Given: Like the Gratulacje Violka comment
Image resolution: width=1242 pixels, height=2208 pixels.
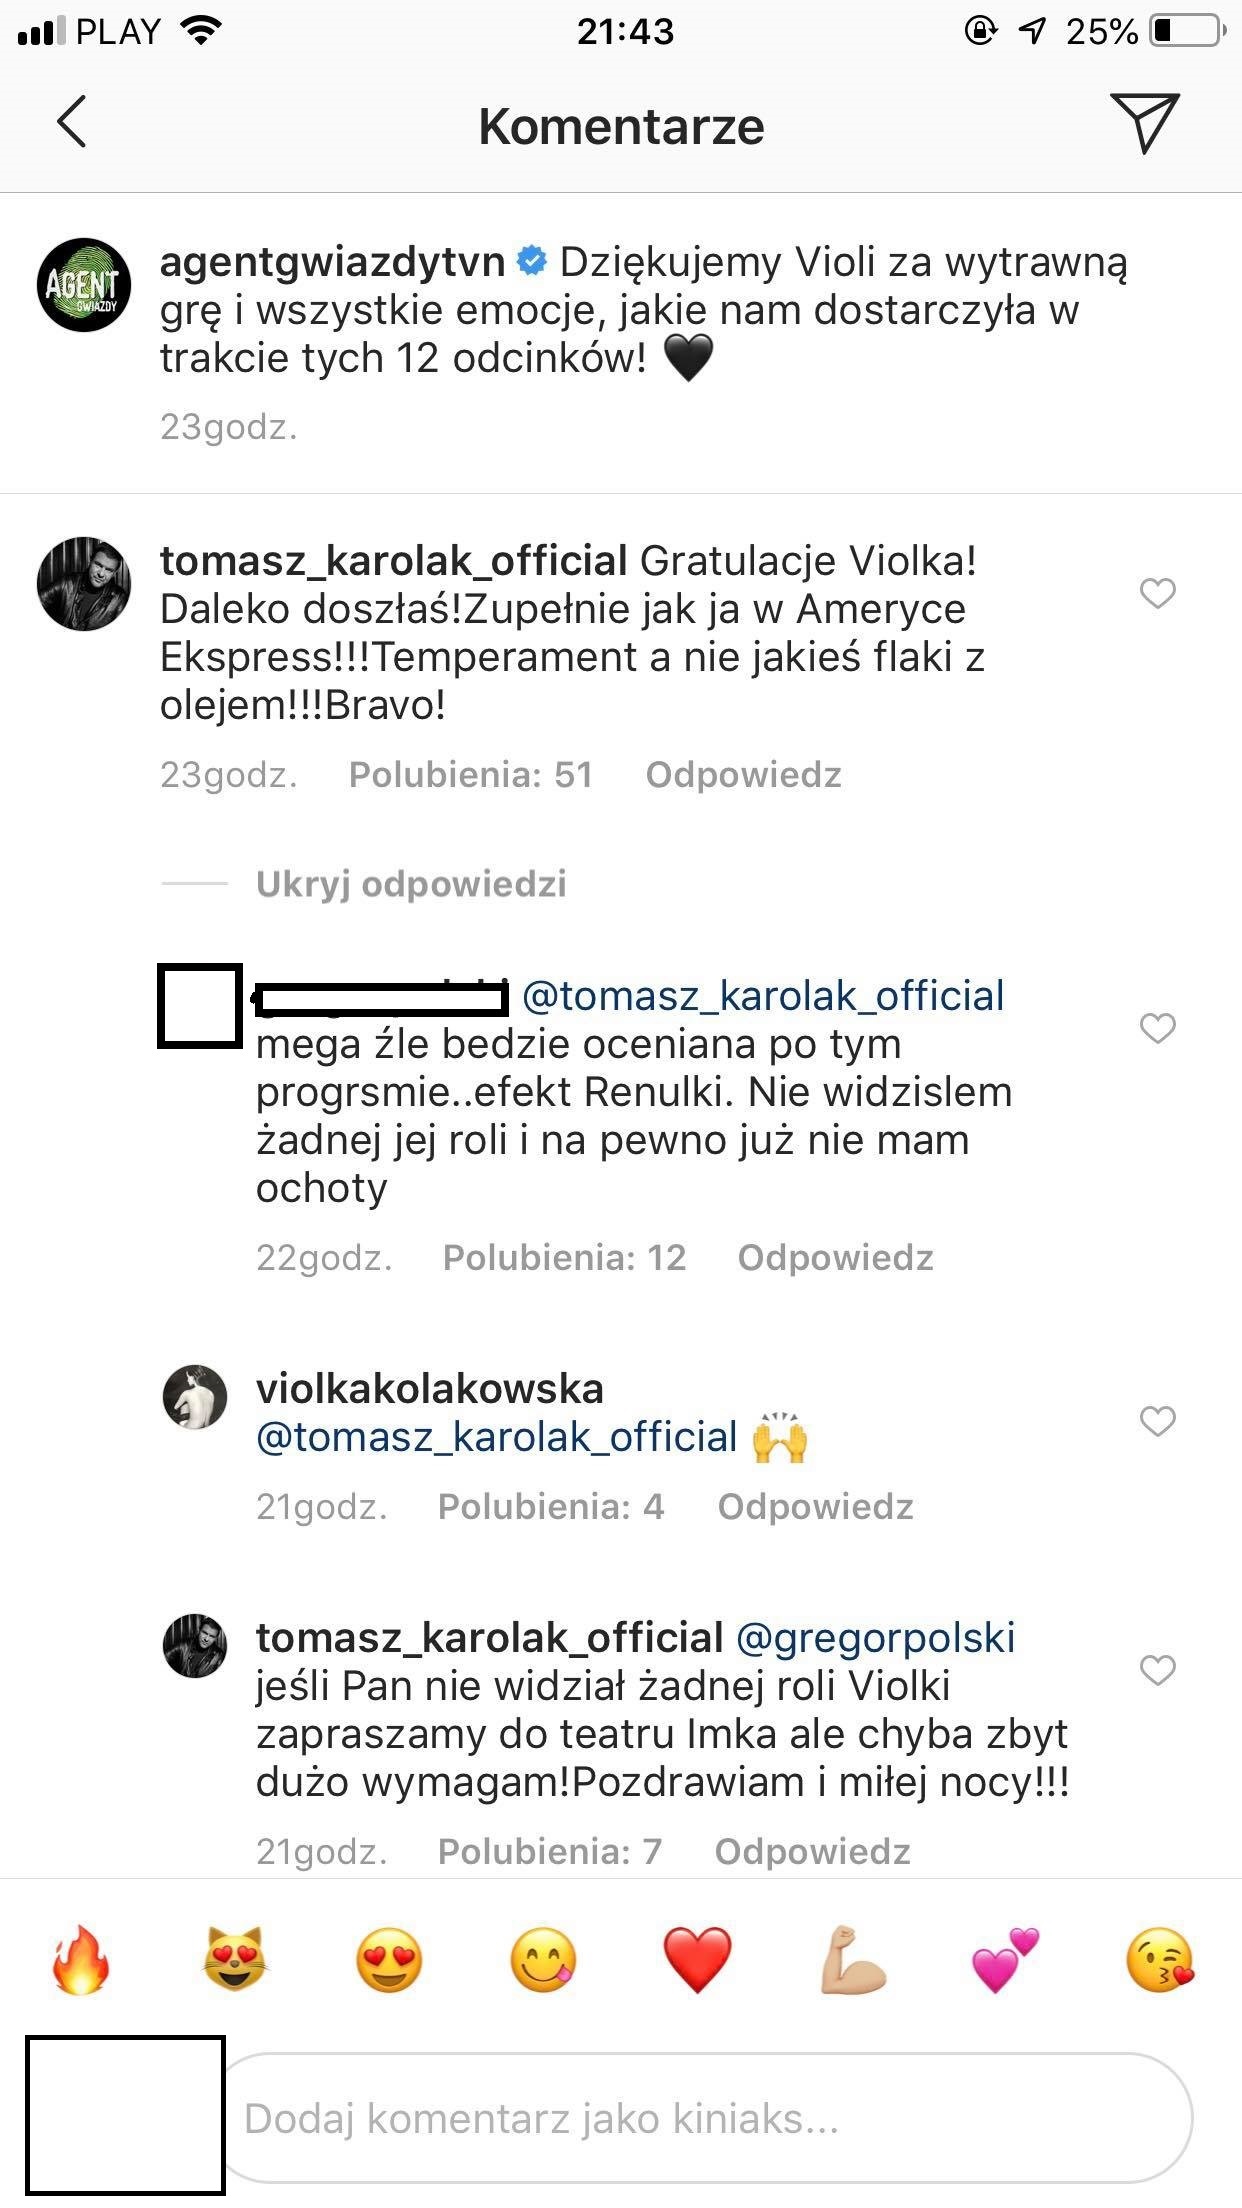Looking at the screenshot, I should click(x=1157, y=594).
